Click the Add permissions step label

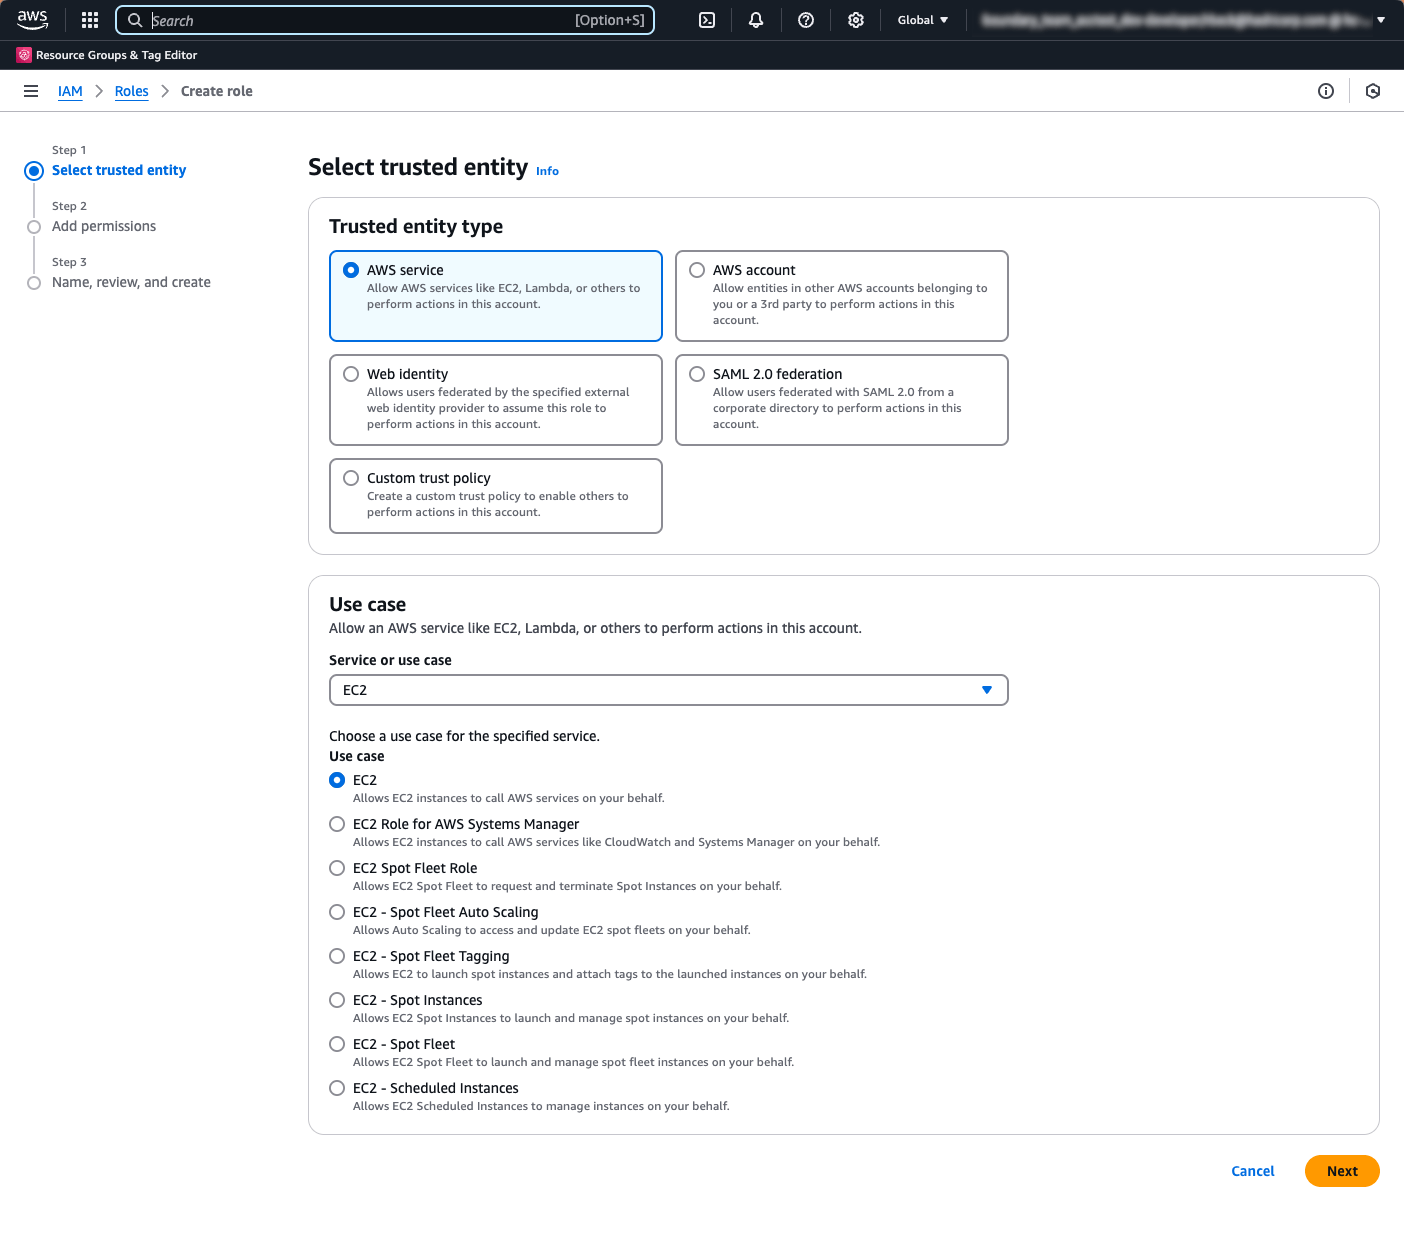[104, 226]
